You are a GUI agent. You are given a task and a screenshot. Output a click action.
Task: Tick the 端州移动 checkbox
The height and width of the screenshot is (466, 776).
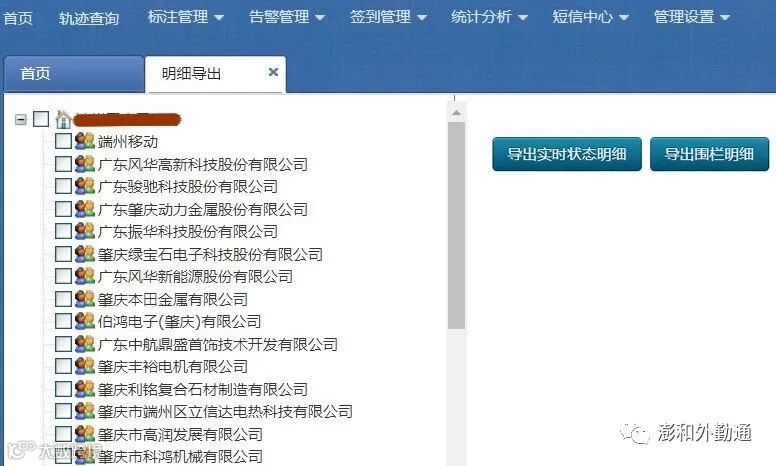[x=63, y=141]
